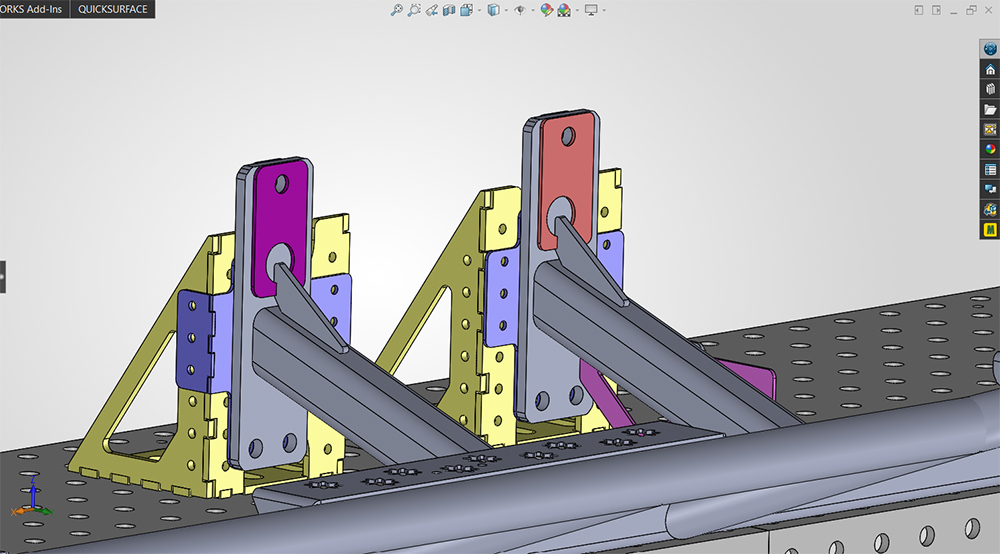Open the View Orientation cube icon
This screenshot has height=554, width=1000.
coord(467,10)
